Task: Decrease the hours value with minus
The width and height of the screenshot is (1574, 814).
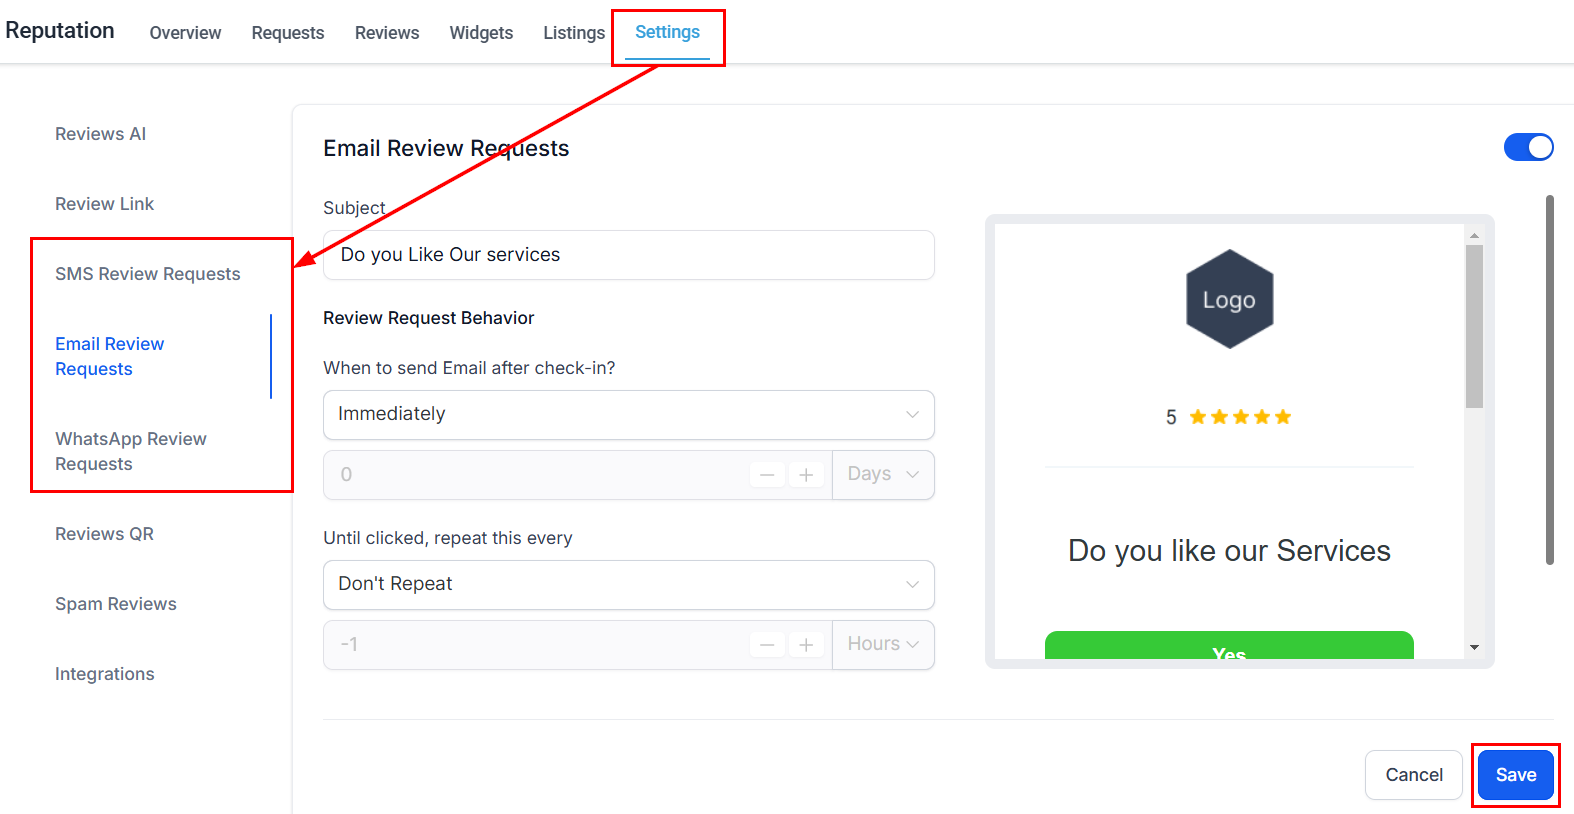Action: click(767, 645)
